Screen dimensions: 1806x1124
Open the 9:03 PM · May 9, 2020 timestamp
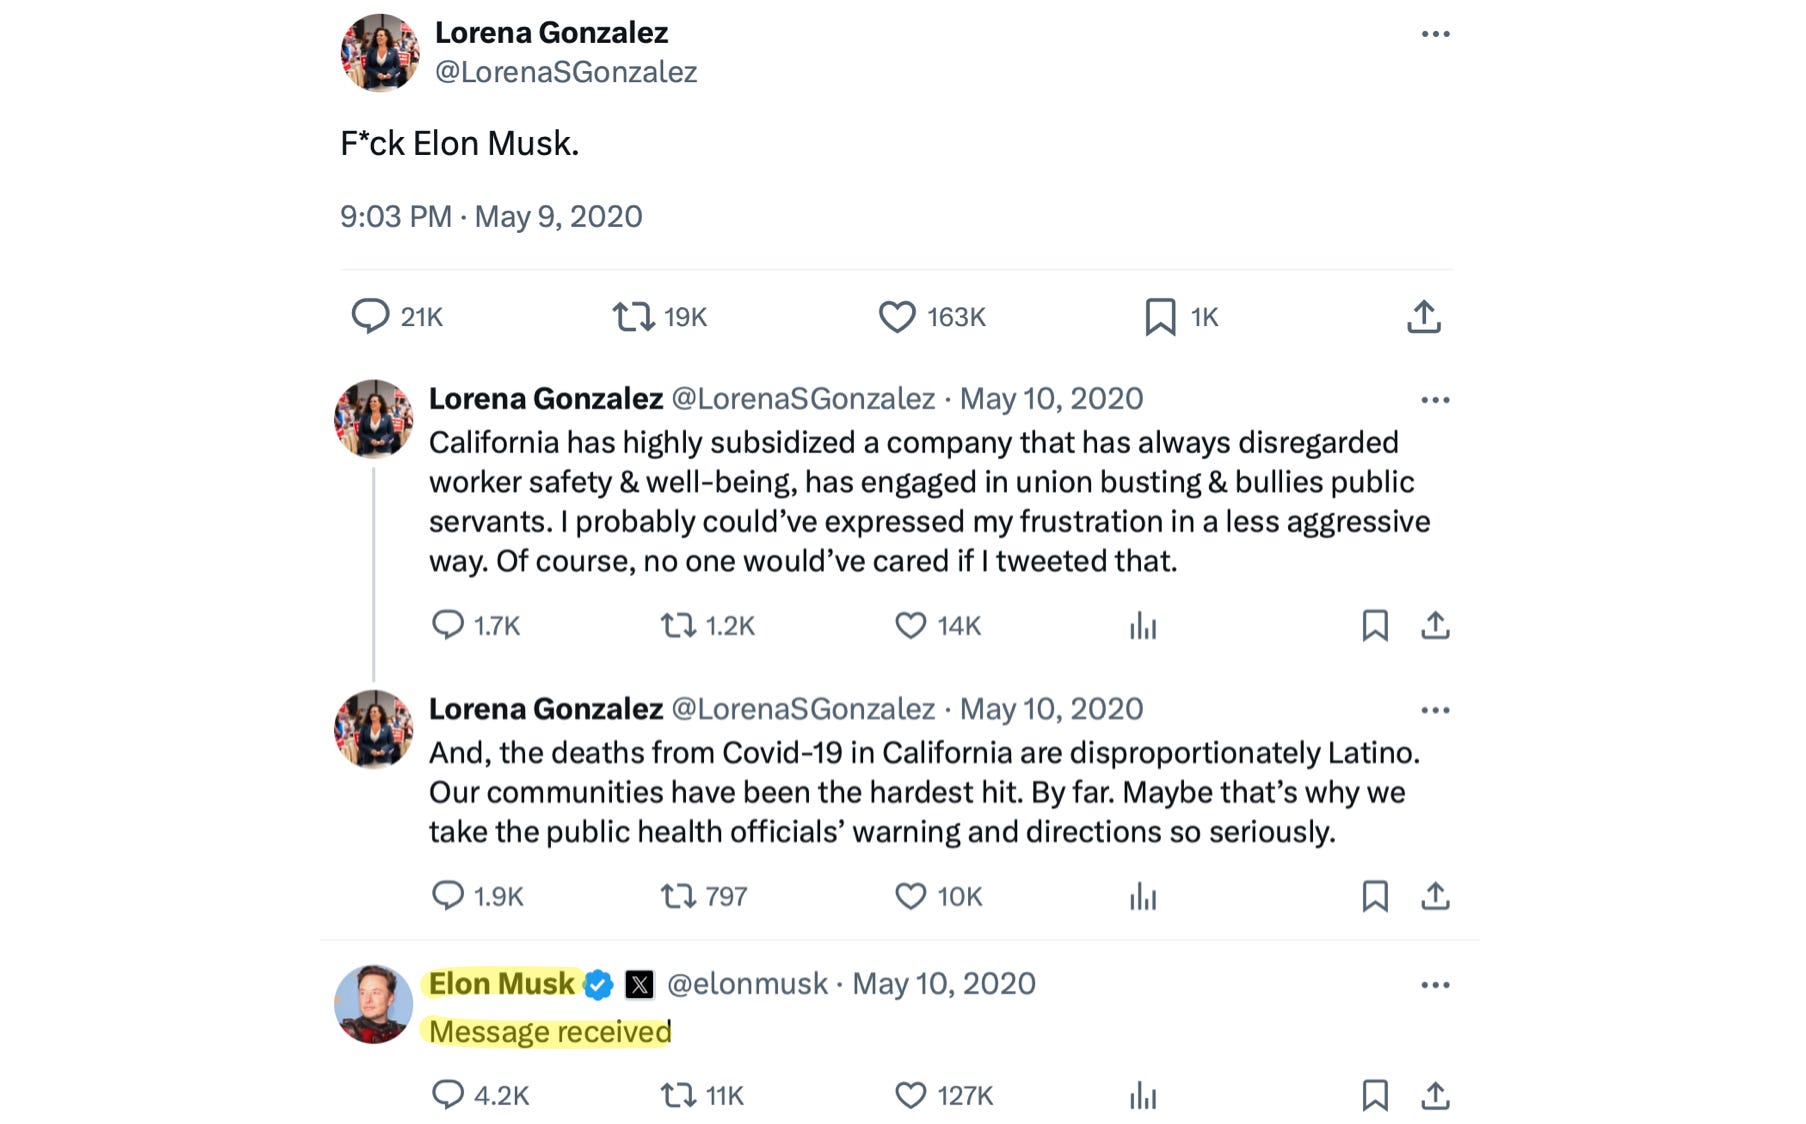click(491, 217)
